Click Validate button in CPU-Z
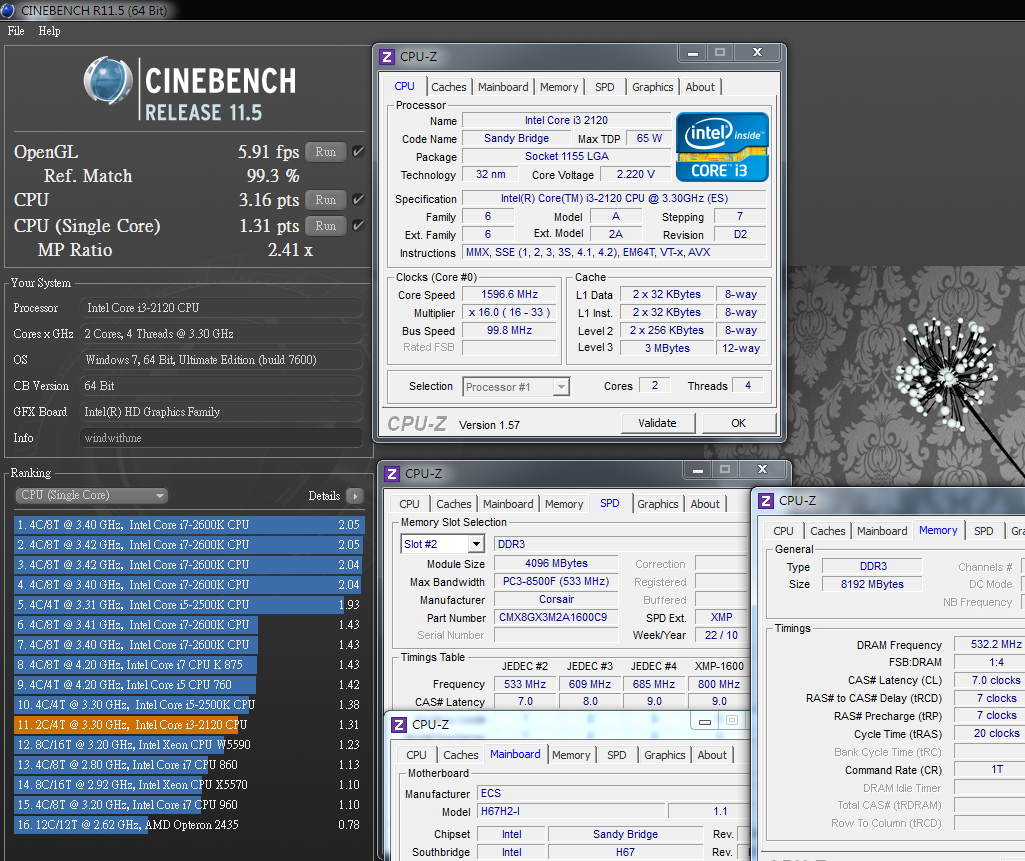Viewport: 1025px width, 861px height. point(658,423)
